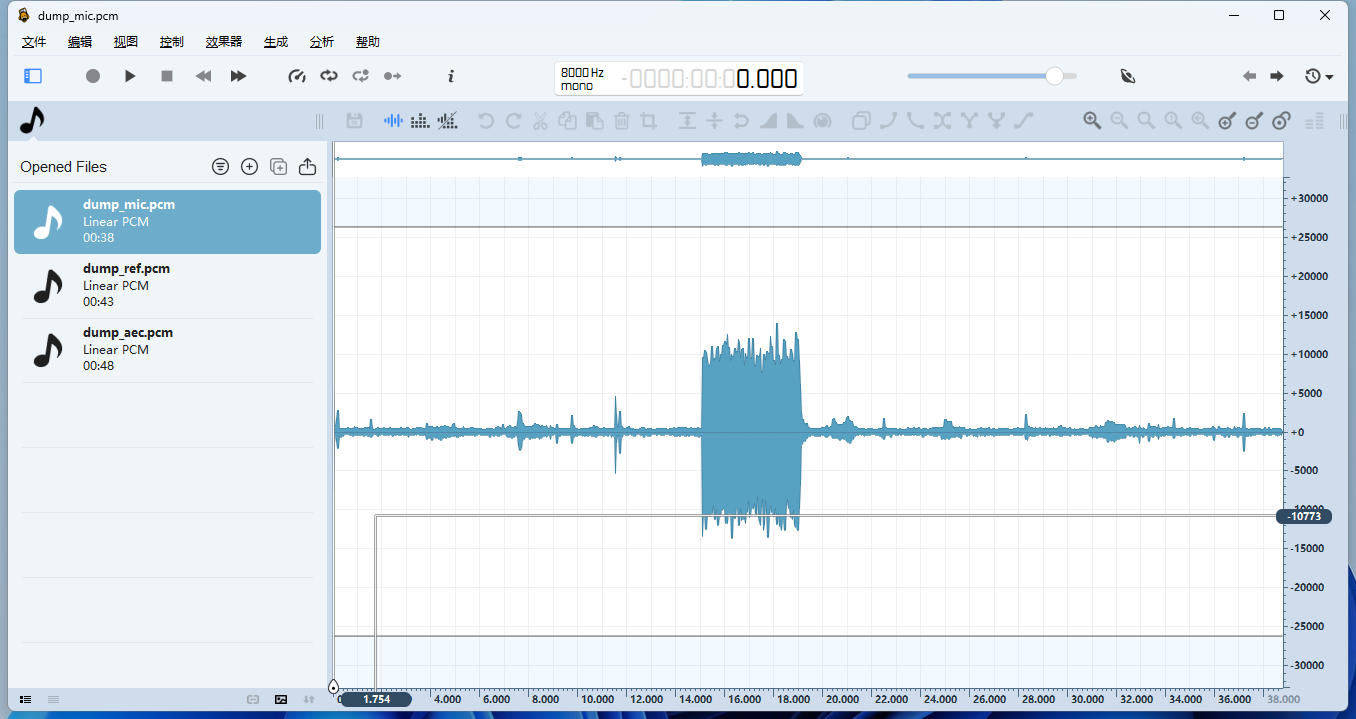This screenshot has height=719, width=1356.
Task: Click the arrows-toward-line icon
Action: coord(714,121)
